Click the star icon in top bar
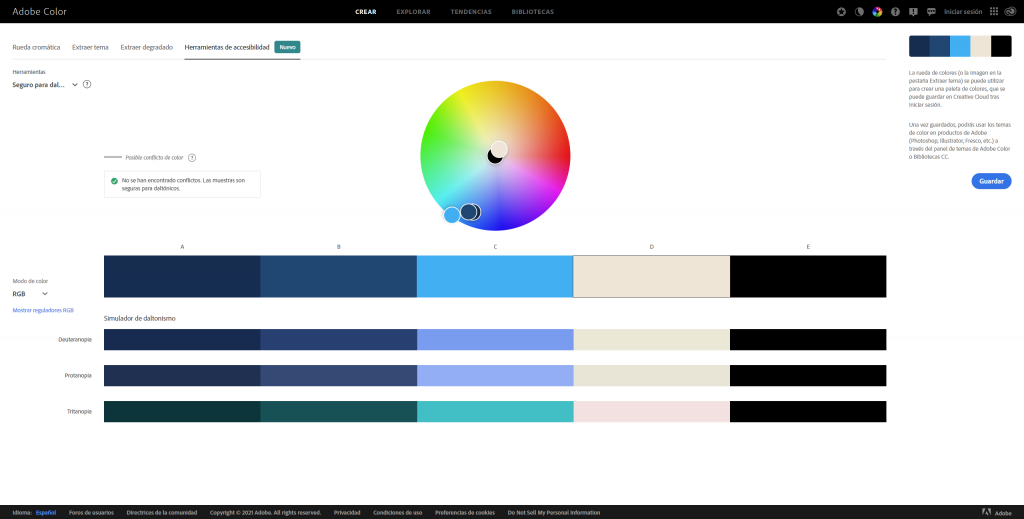 click(841, 12)
